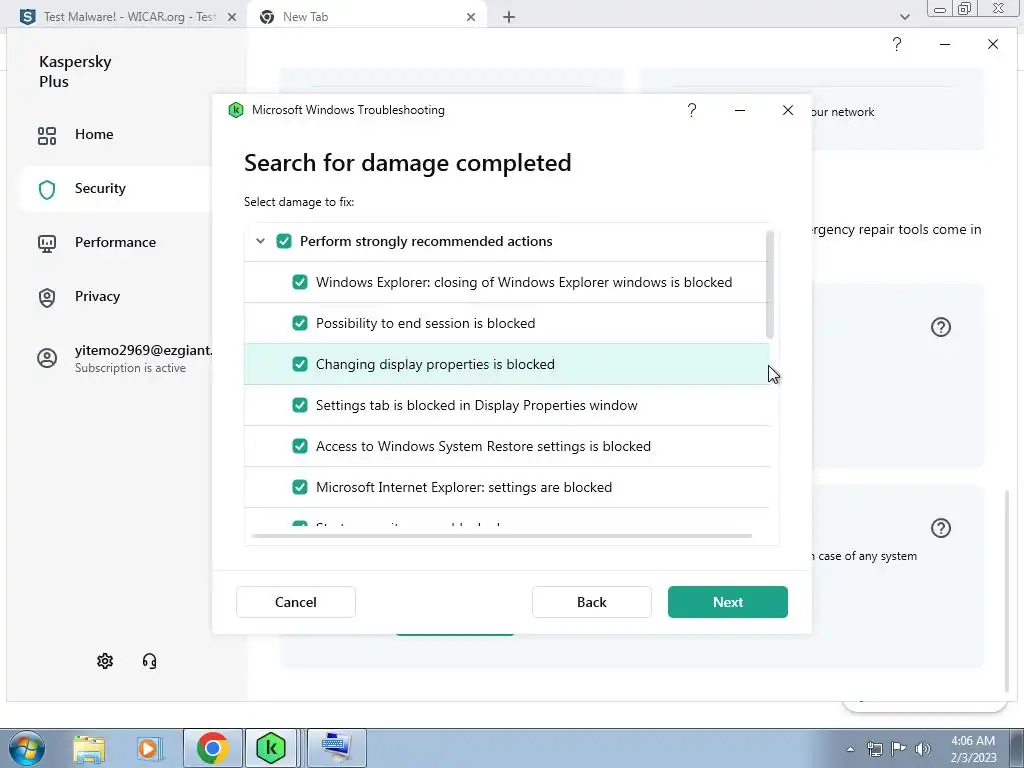
Task: Switch to the 'New Tab' browser tab
Action: [x=366, y=17]
